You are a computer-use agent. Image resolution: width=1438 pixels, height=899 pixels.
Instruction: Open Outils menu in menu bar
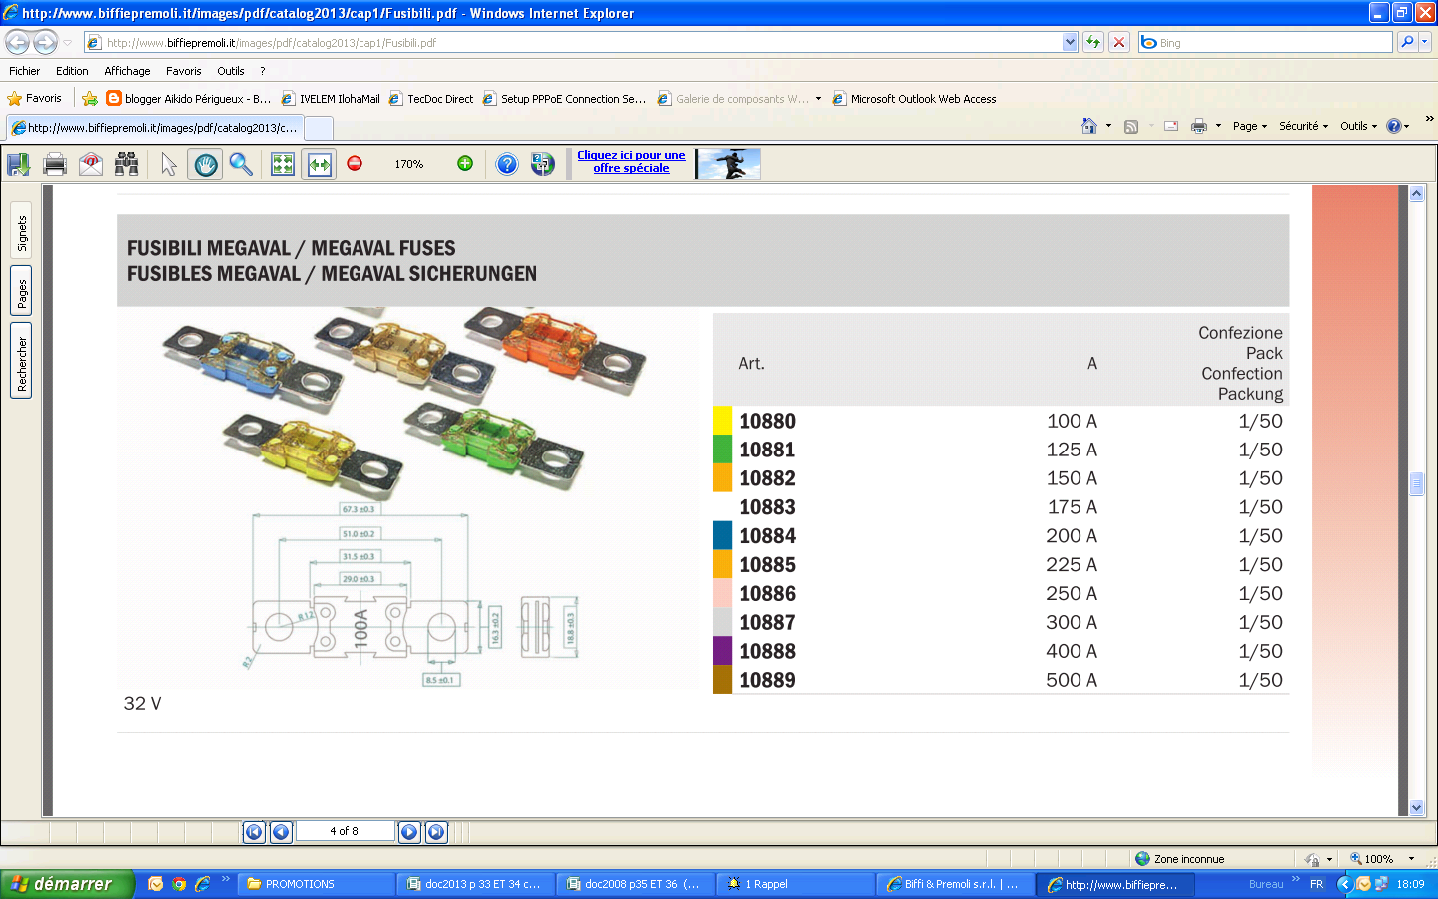click(231, 71)
